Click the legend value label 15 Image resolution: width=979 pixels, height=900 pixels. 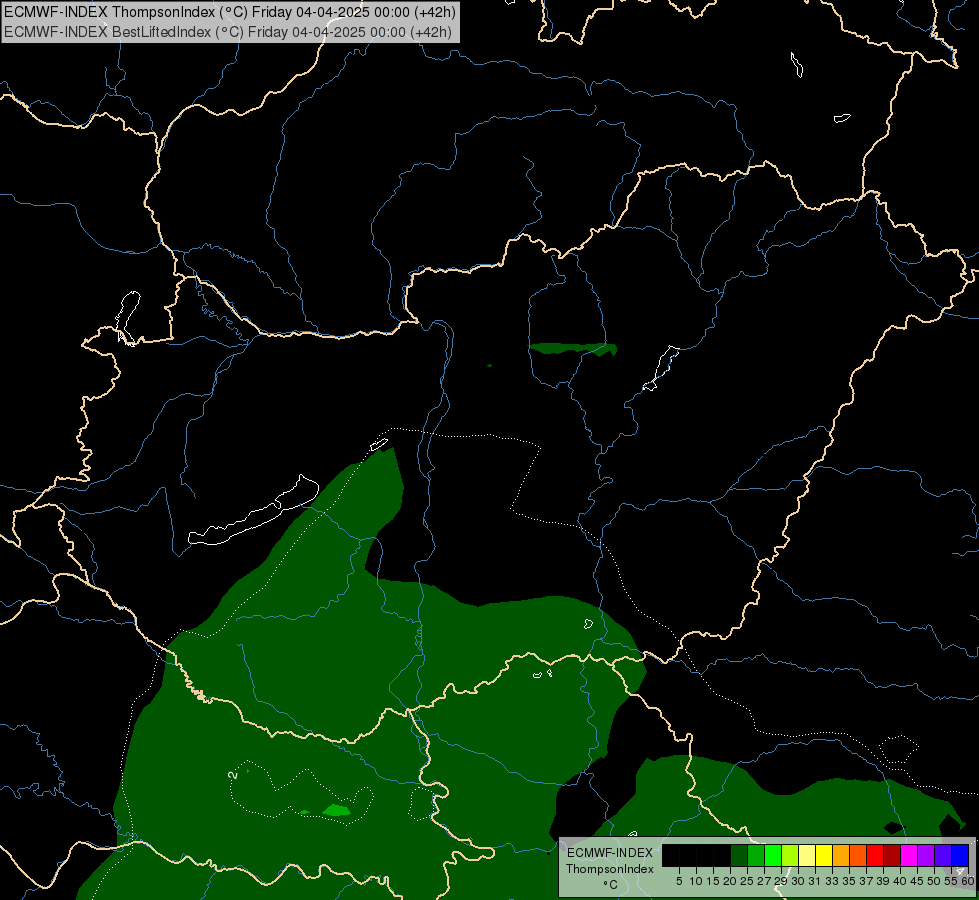(x=713, y=881)
